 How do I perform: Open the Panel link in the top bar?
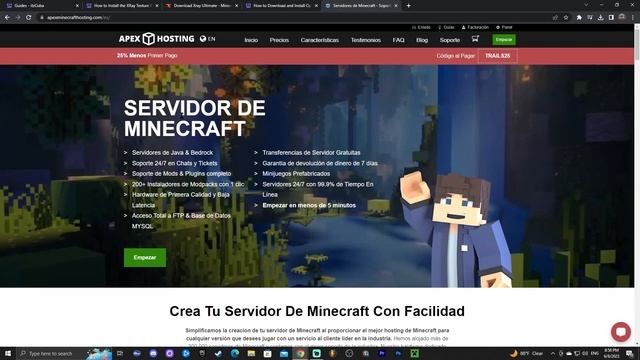pyautogui.click(x=504, y=27)
